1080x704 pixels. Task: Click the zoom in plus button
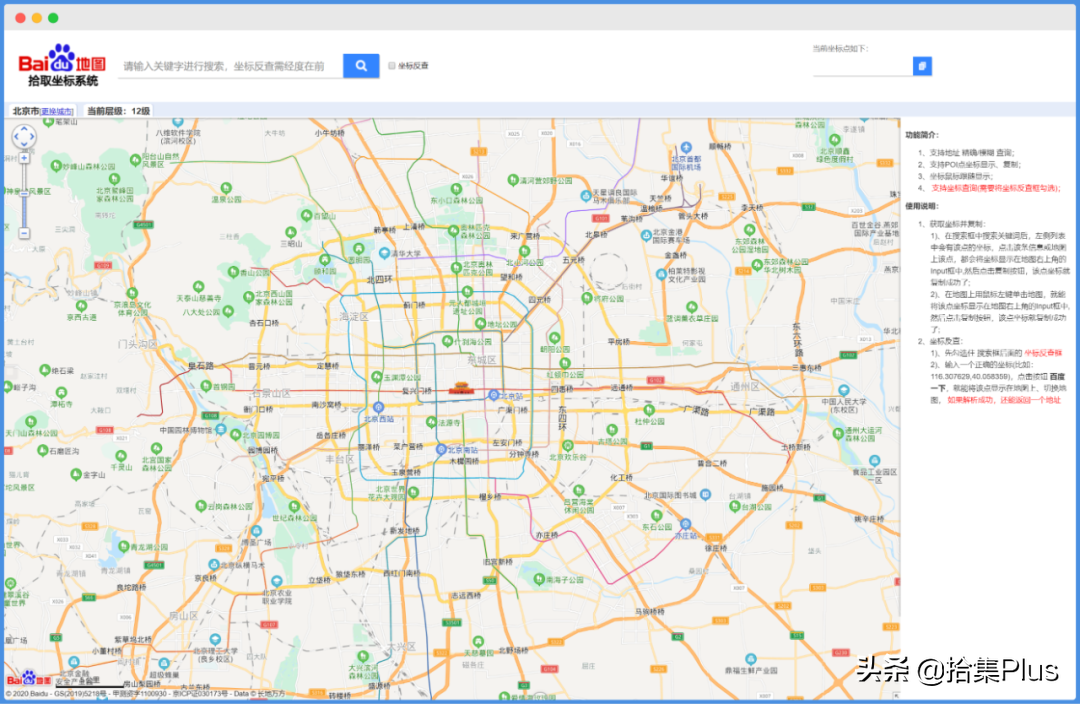[x=24, y=157]
